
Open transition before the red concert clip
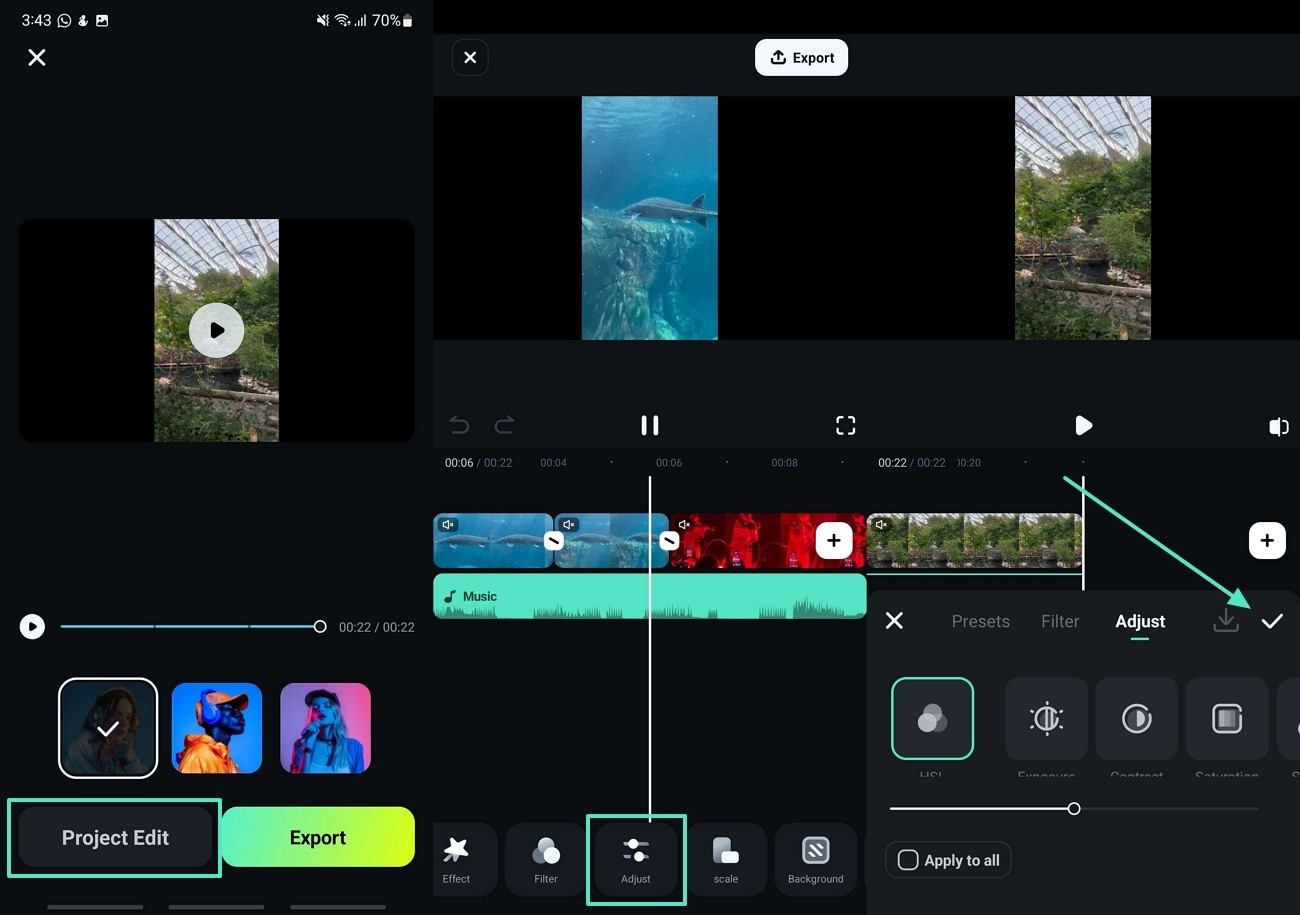coord(669,541)
